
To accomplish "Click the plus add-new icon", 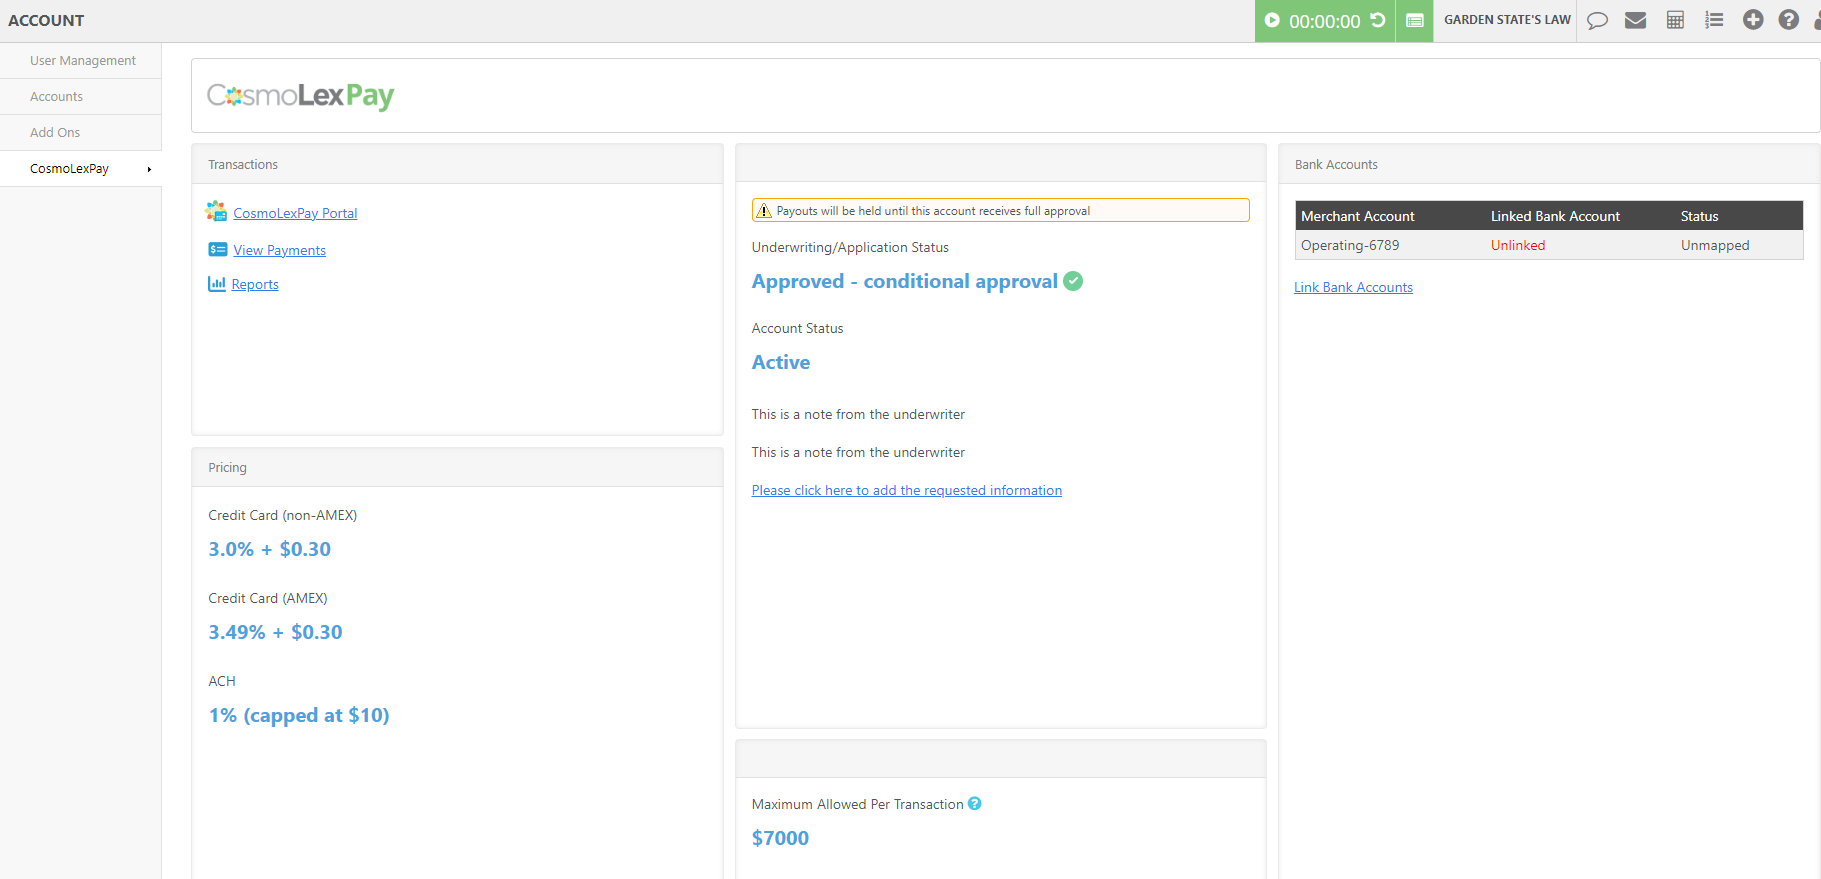I will pyautogui.click(x=1753, y=20).
